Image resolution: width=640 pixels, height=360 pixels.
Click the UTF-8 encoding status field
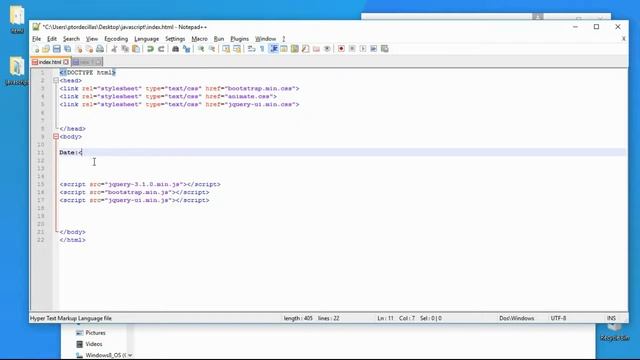[558, 318]
